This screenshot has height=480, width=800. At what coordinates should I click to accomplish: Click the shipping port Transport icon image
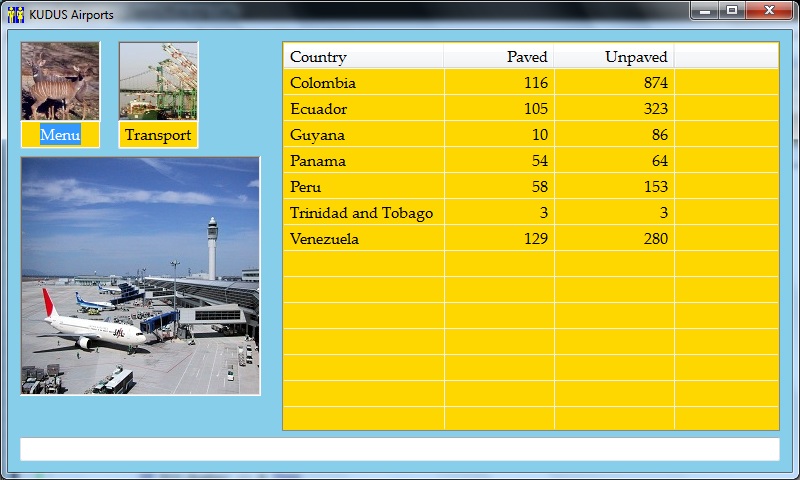tap(158, 81)
